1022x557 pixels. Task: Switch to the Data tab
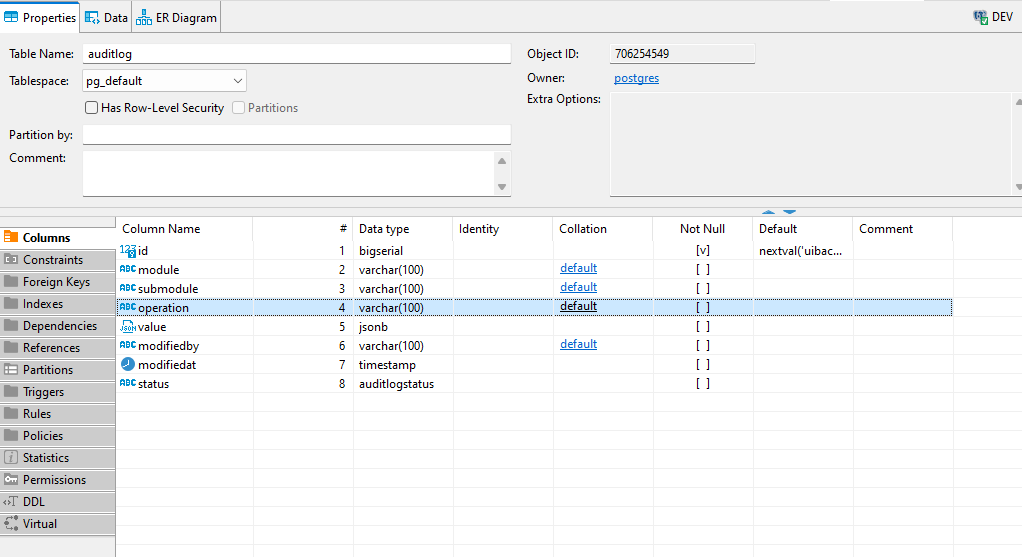[105, 17]
